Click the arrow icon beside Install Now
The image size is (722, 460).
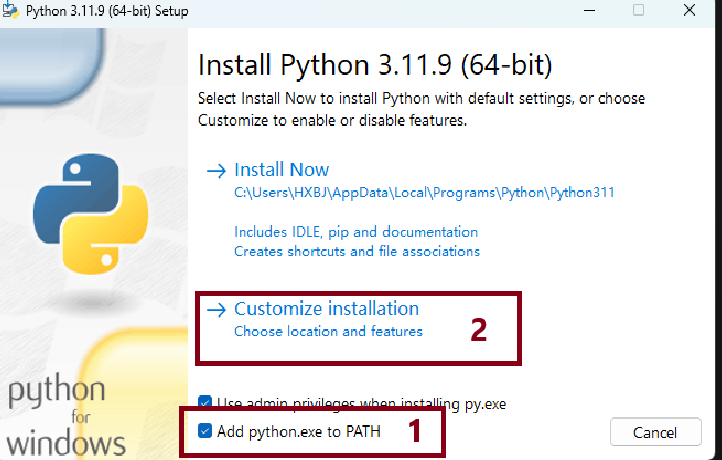tap(216, 171)
